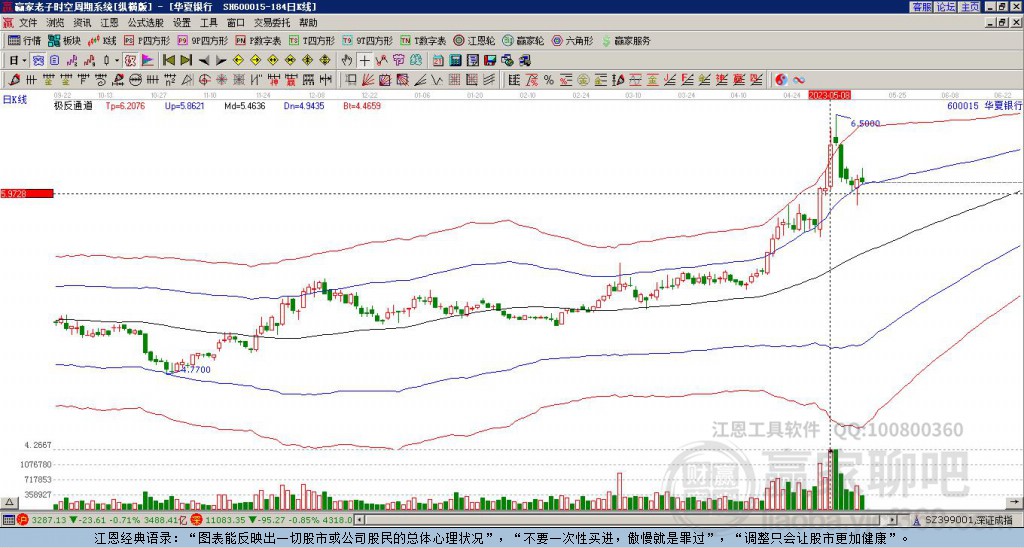Click the horizontal scrollbar track

coord(624,520)
